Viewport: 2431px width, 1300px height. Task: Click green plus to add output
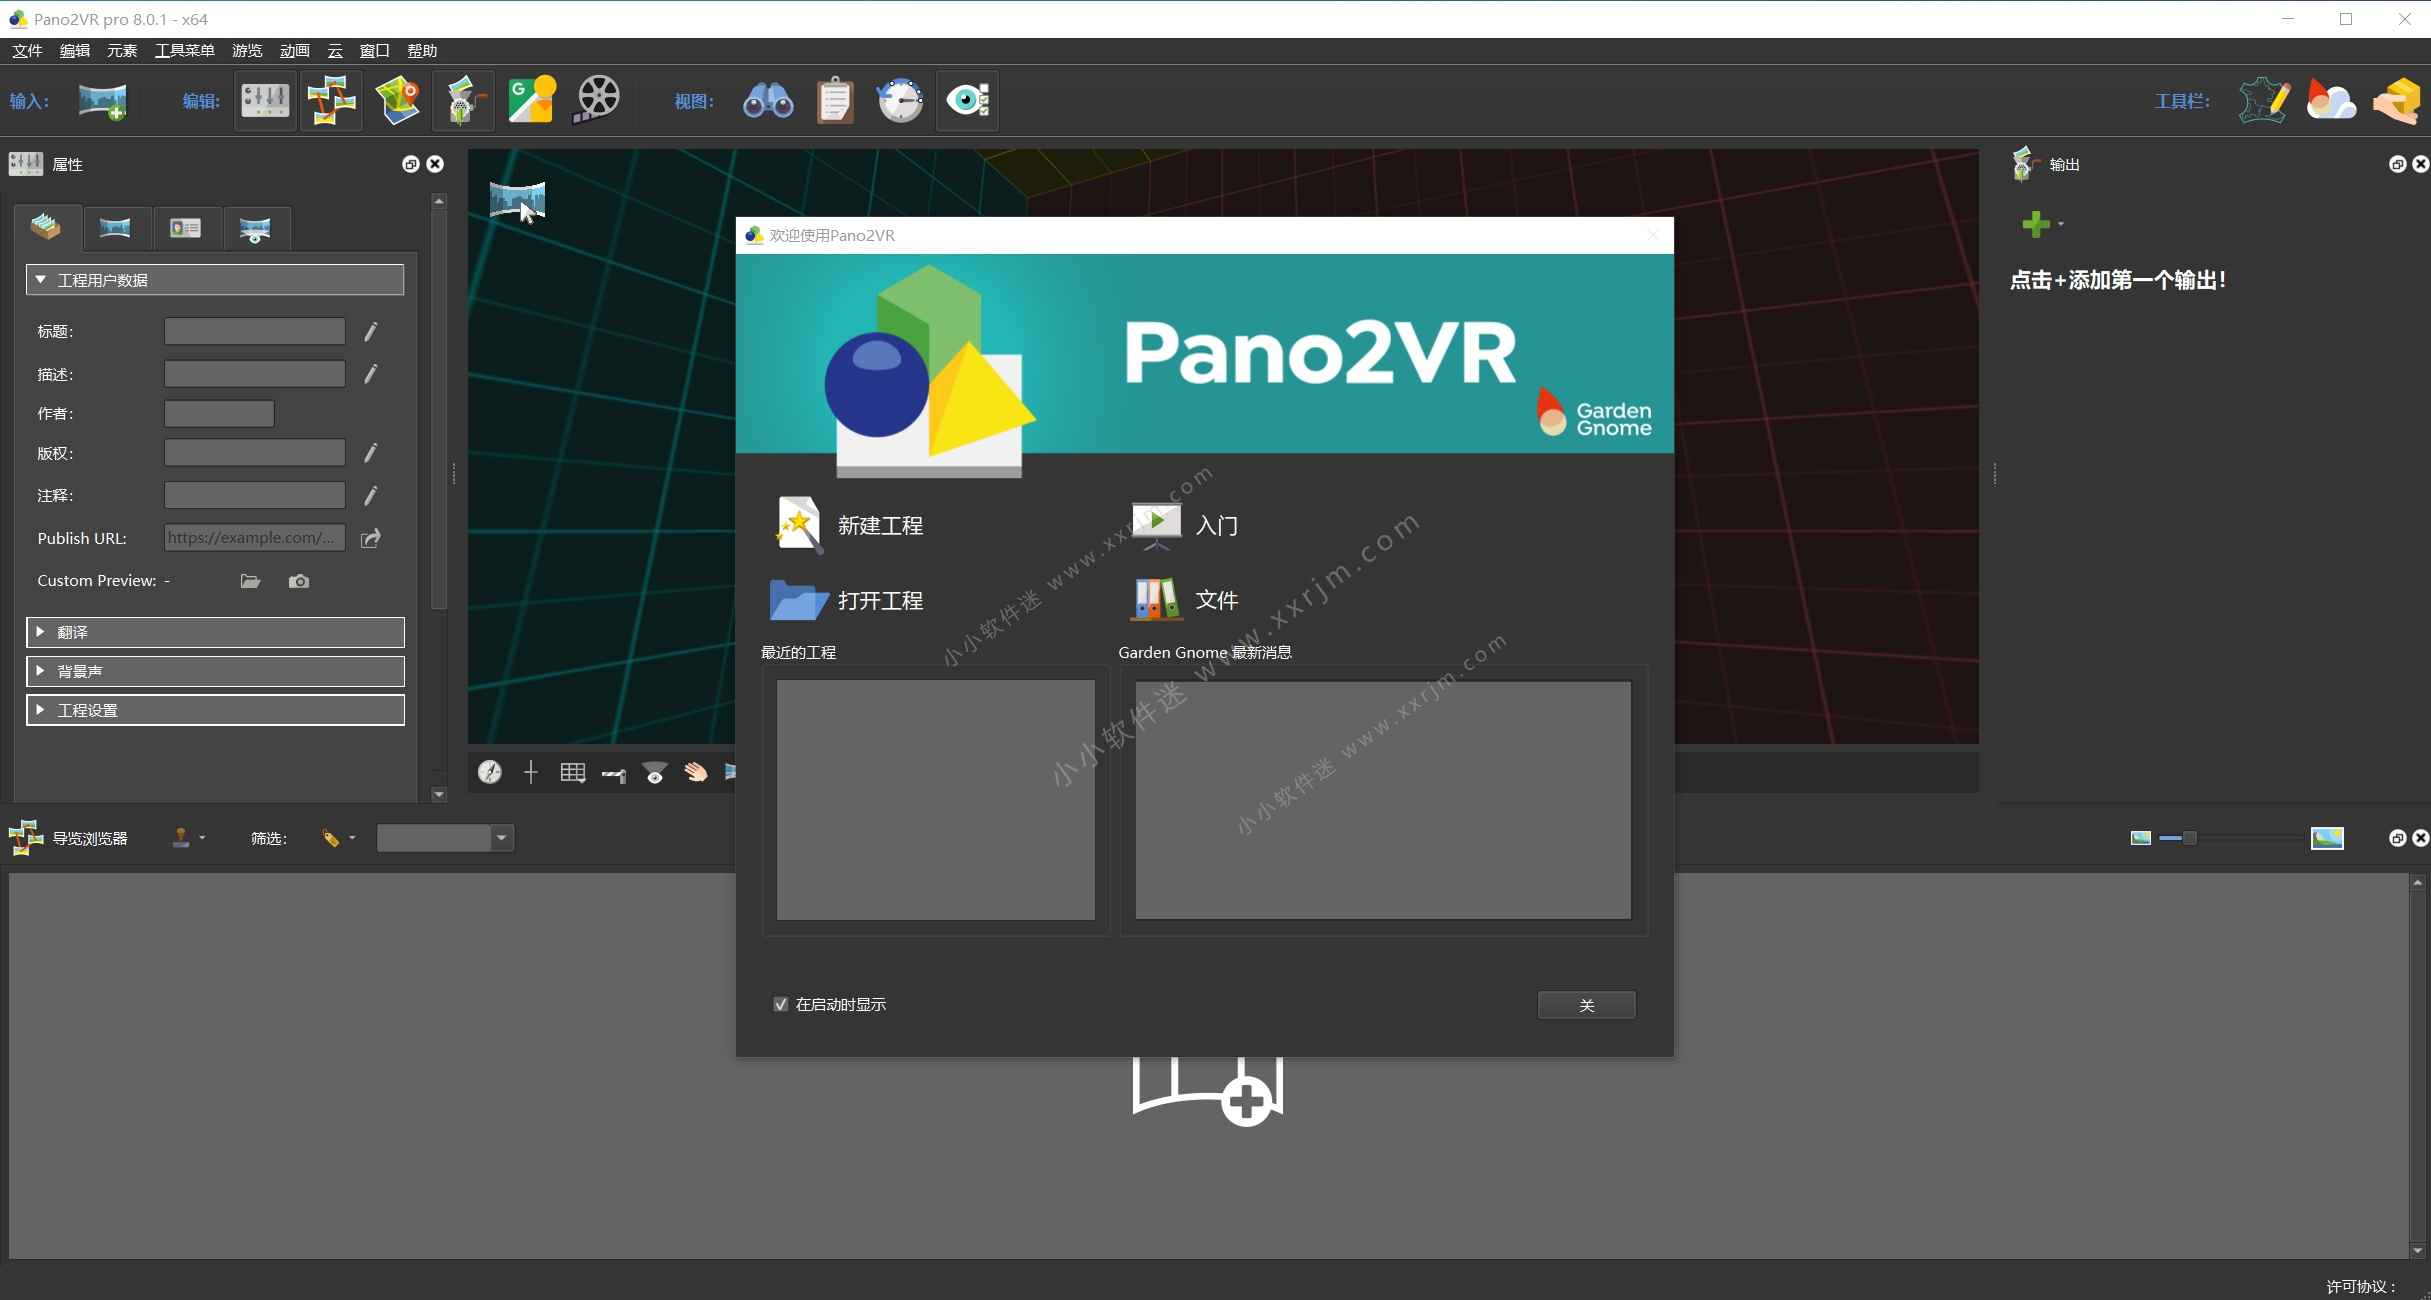click(2035, 224)
